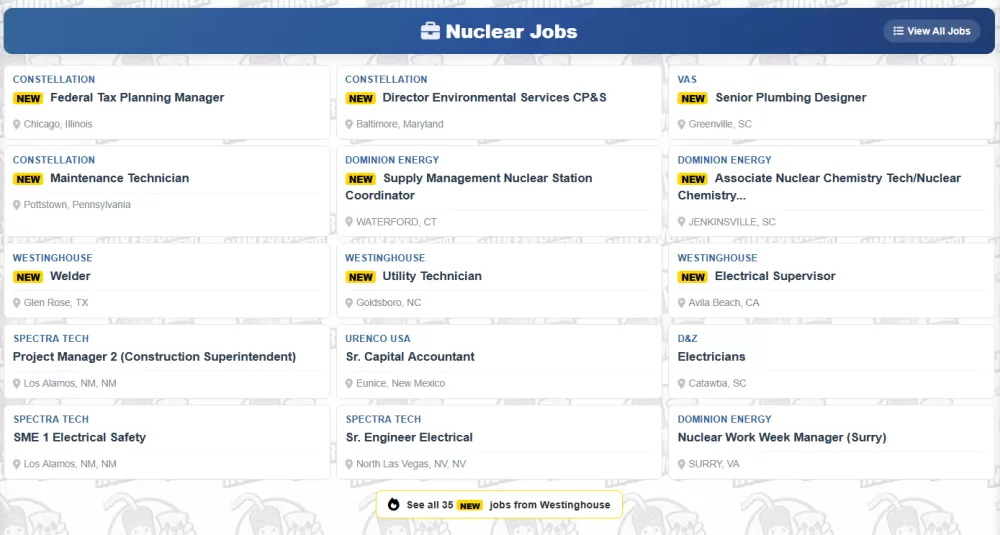Click VAS company label

[687, 80]
